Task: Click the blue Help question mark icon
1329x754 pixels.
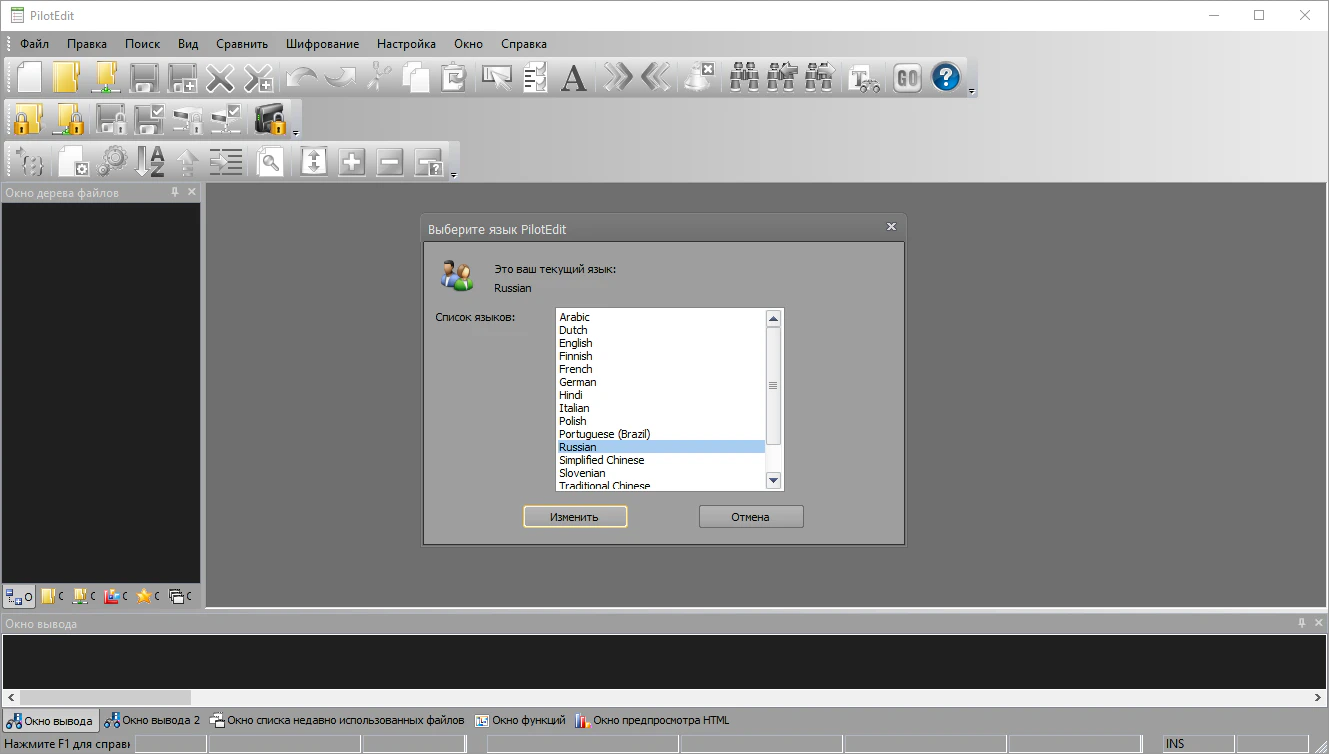Action: [945, 78]
